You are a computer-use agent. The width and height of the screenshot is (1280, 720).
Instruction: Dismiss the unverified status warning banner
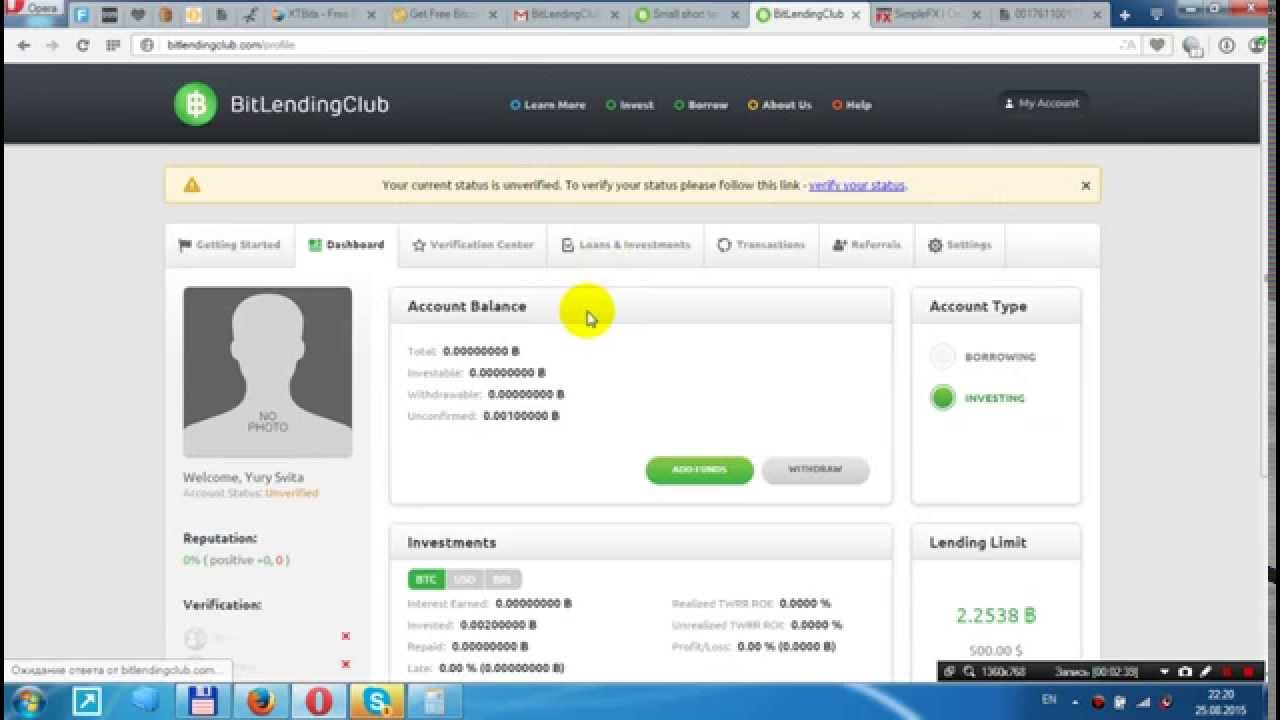coord(1086,185)
